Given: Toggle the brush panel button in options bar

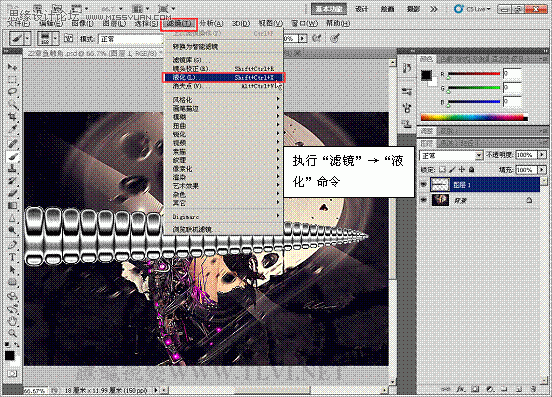Looking at the screenshot, I should 69,38.
